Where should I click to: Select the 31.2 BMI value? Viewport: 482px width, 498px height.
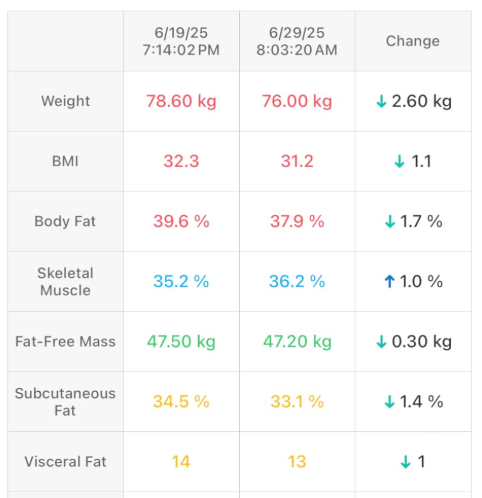297,161
